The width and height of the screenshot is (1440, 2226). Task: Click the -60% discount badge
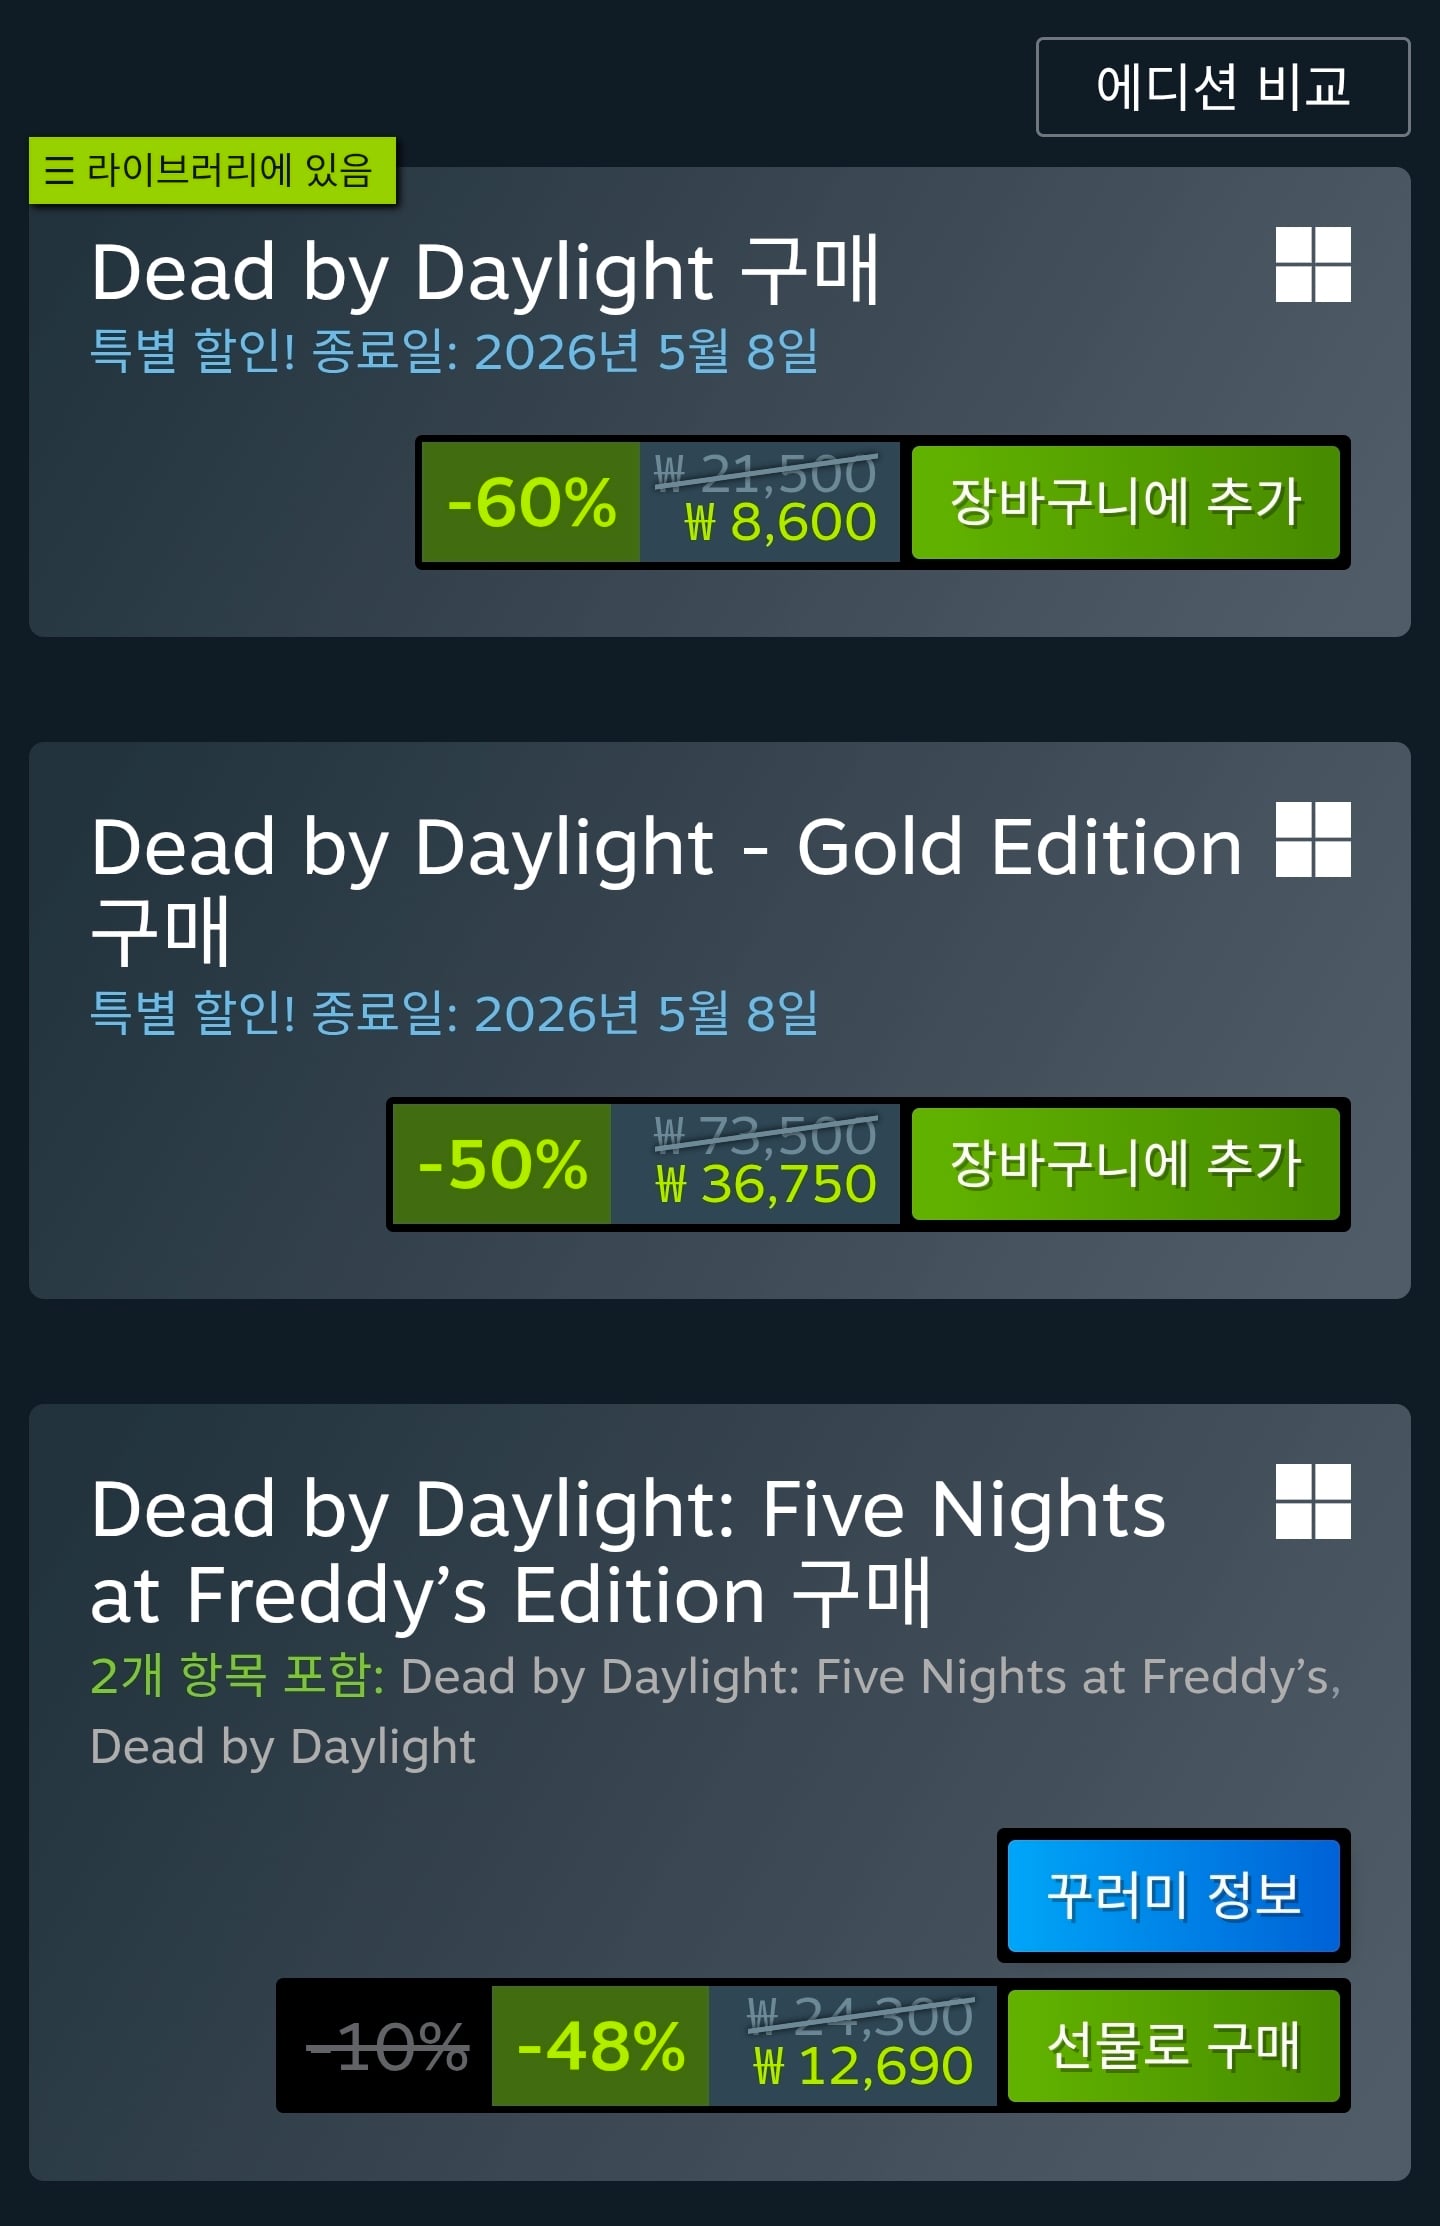(x=531, y=502)
